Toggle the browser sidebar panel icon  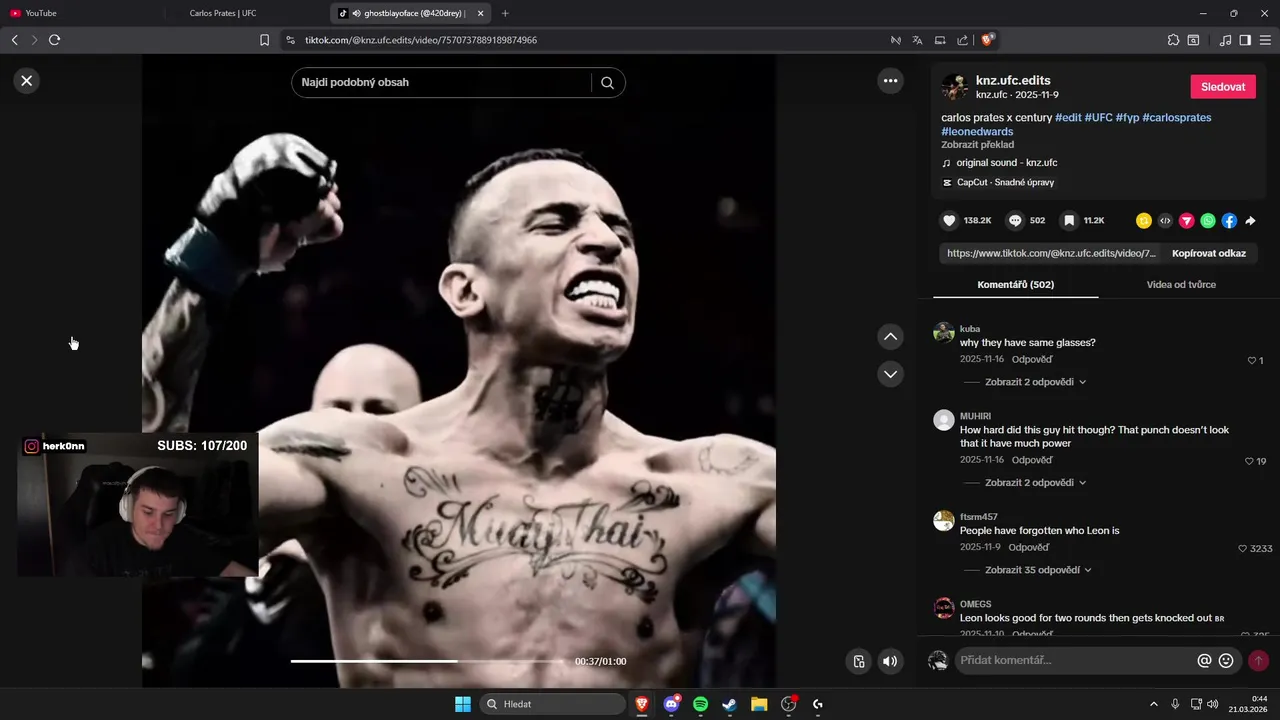[1245, 40]
